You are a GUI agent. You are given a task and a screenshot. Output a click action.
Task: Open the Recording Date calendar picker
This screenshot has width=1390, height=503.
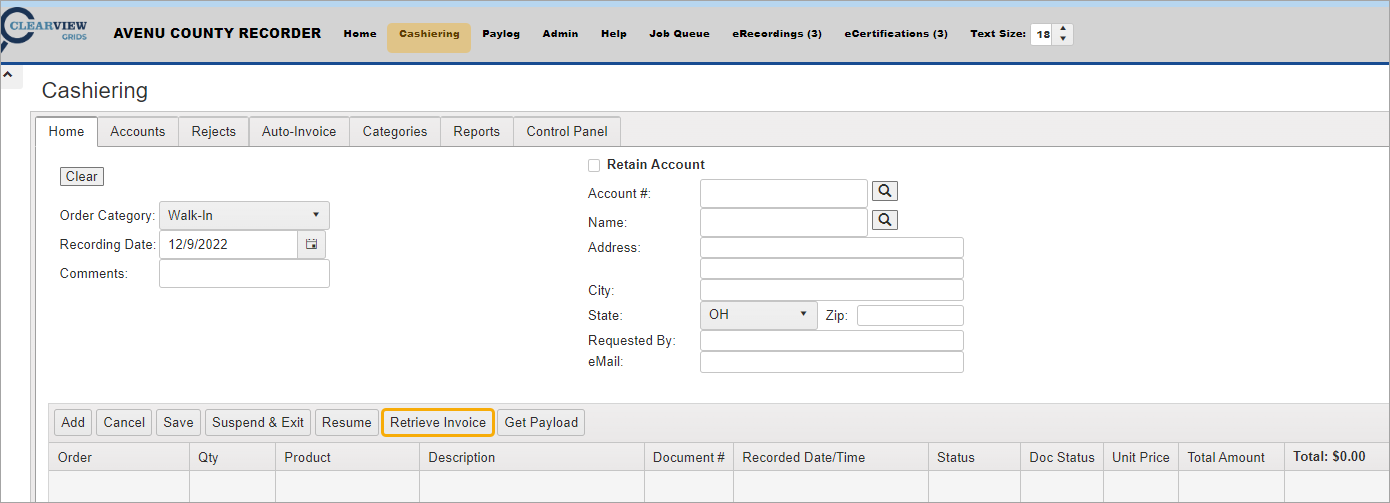[311, 244]
